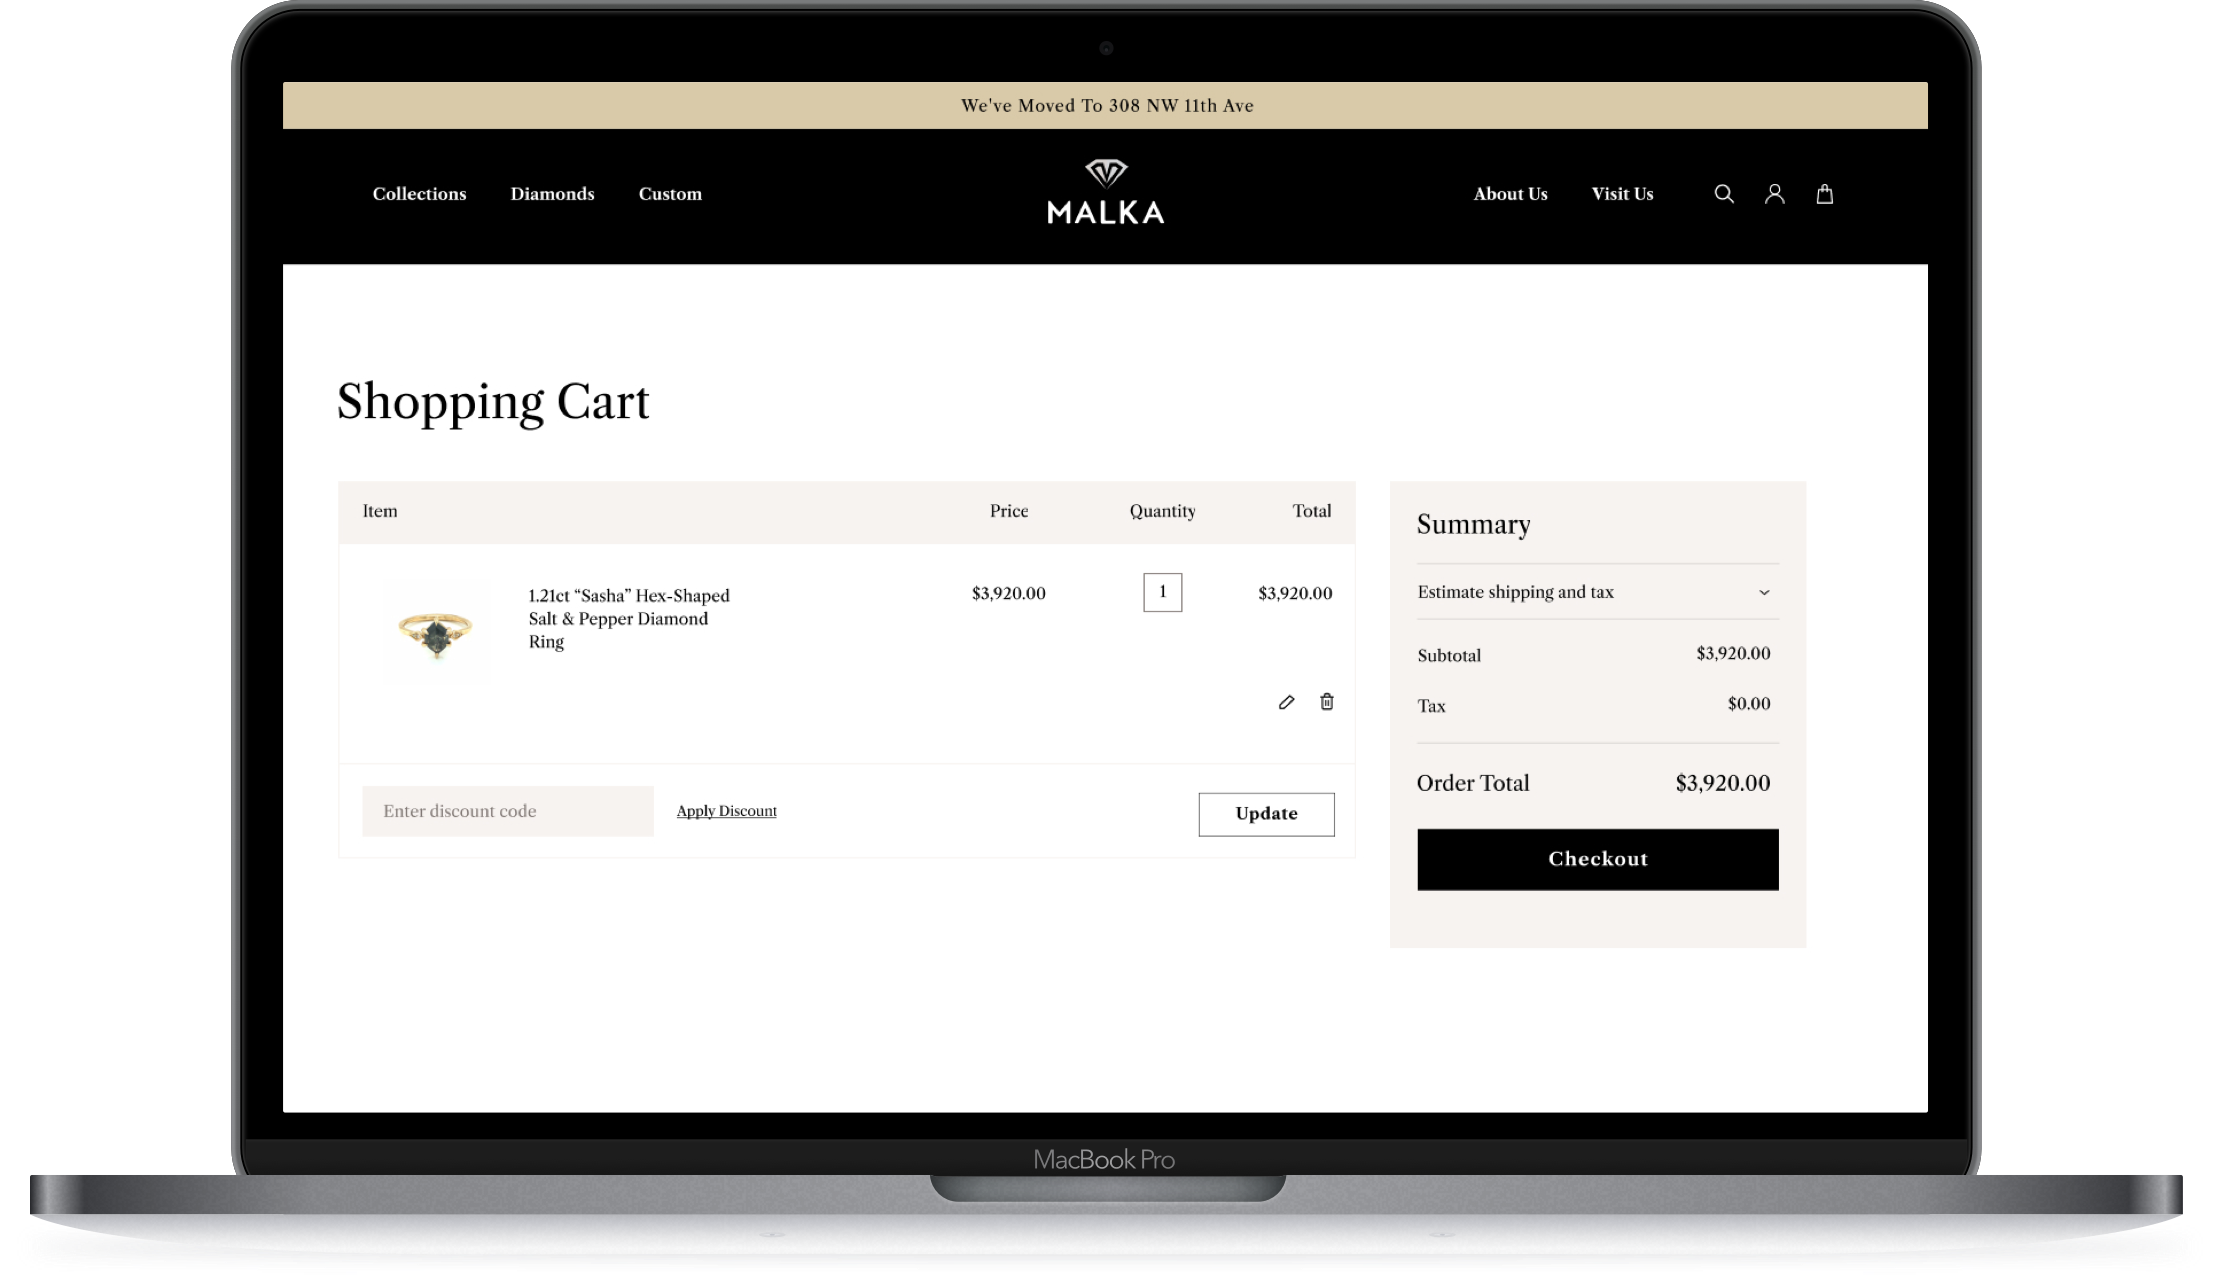Open the search magnifier icon
2220x1282 pixels.
1724,194
